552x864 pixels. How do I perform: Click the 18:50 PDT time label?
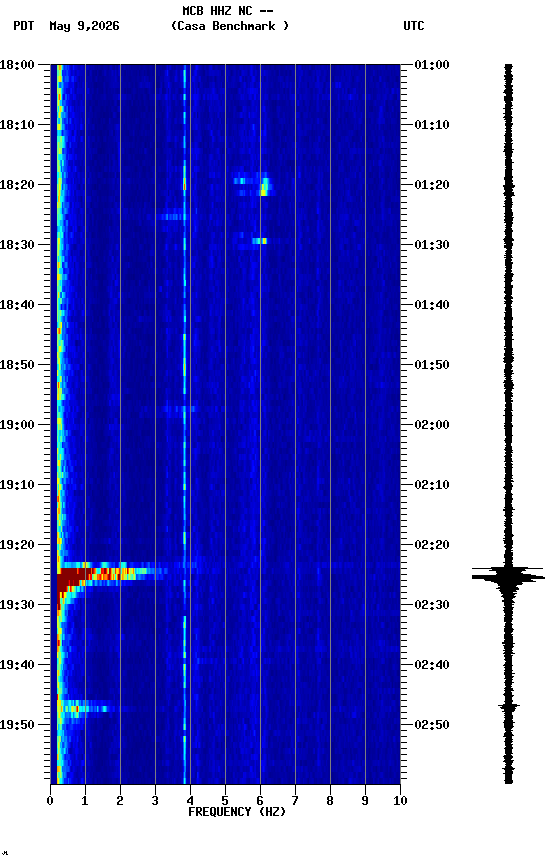(x=17, y=365)
